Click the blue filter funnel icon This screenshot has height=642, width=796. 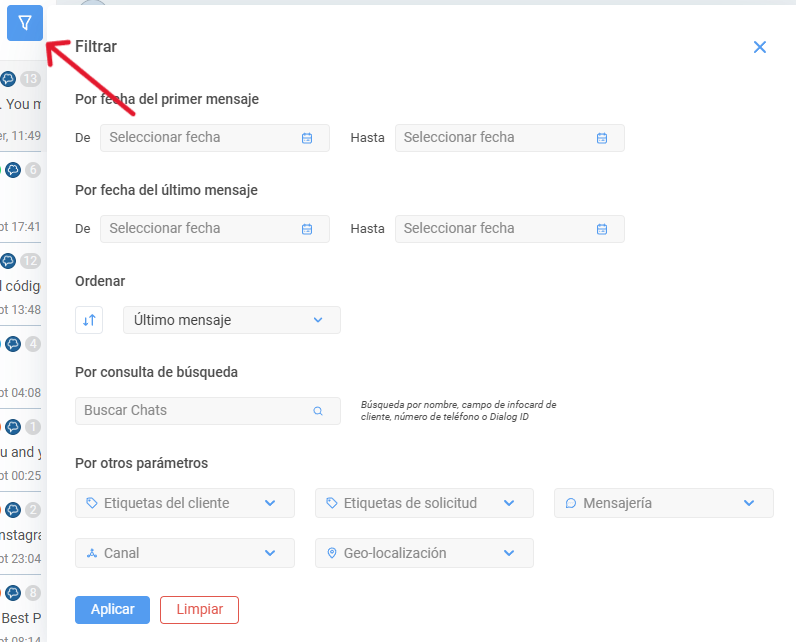tap(24, 23)
